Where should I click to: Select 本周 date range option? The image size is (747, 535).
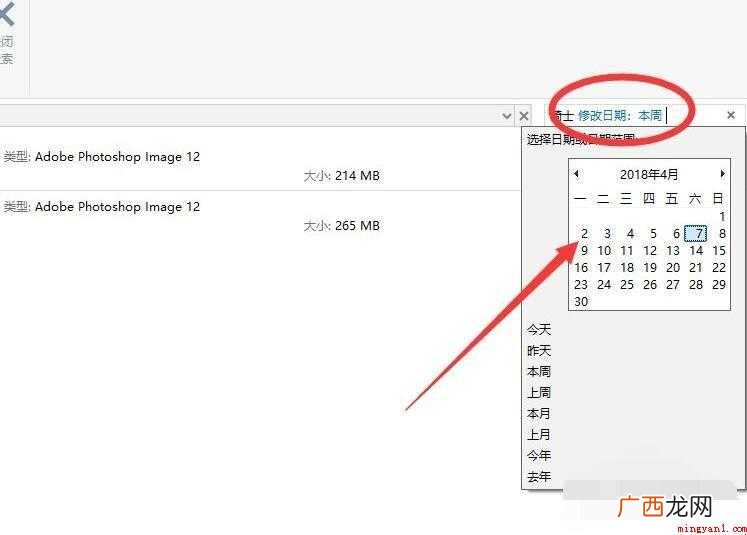(x=539, y=372)
